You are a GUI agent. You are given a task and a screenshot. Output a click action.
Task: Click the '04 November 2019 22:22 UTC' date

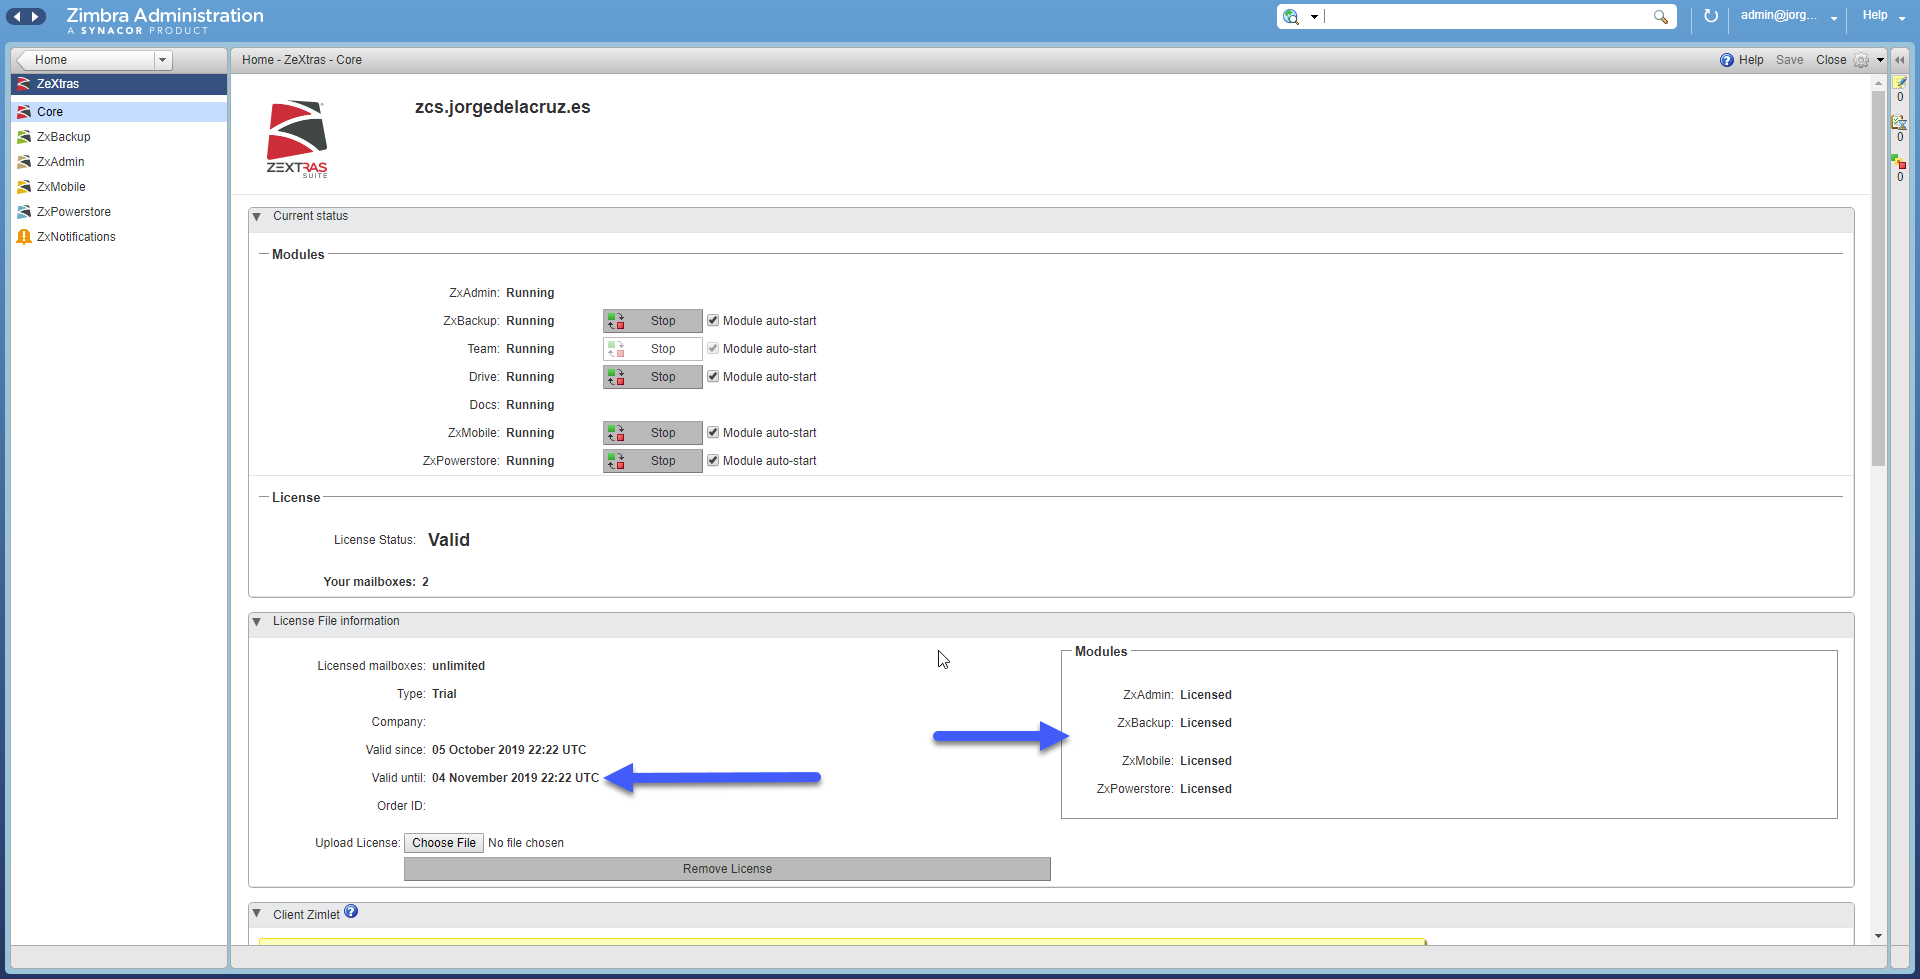(x=515, y=778)
